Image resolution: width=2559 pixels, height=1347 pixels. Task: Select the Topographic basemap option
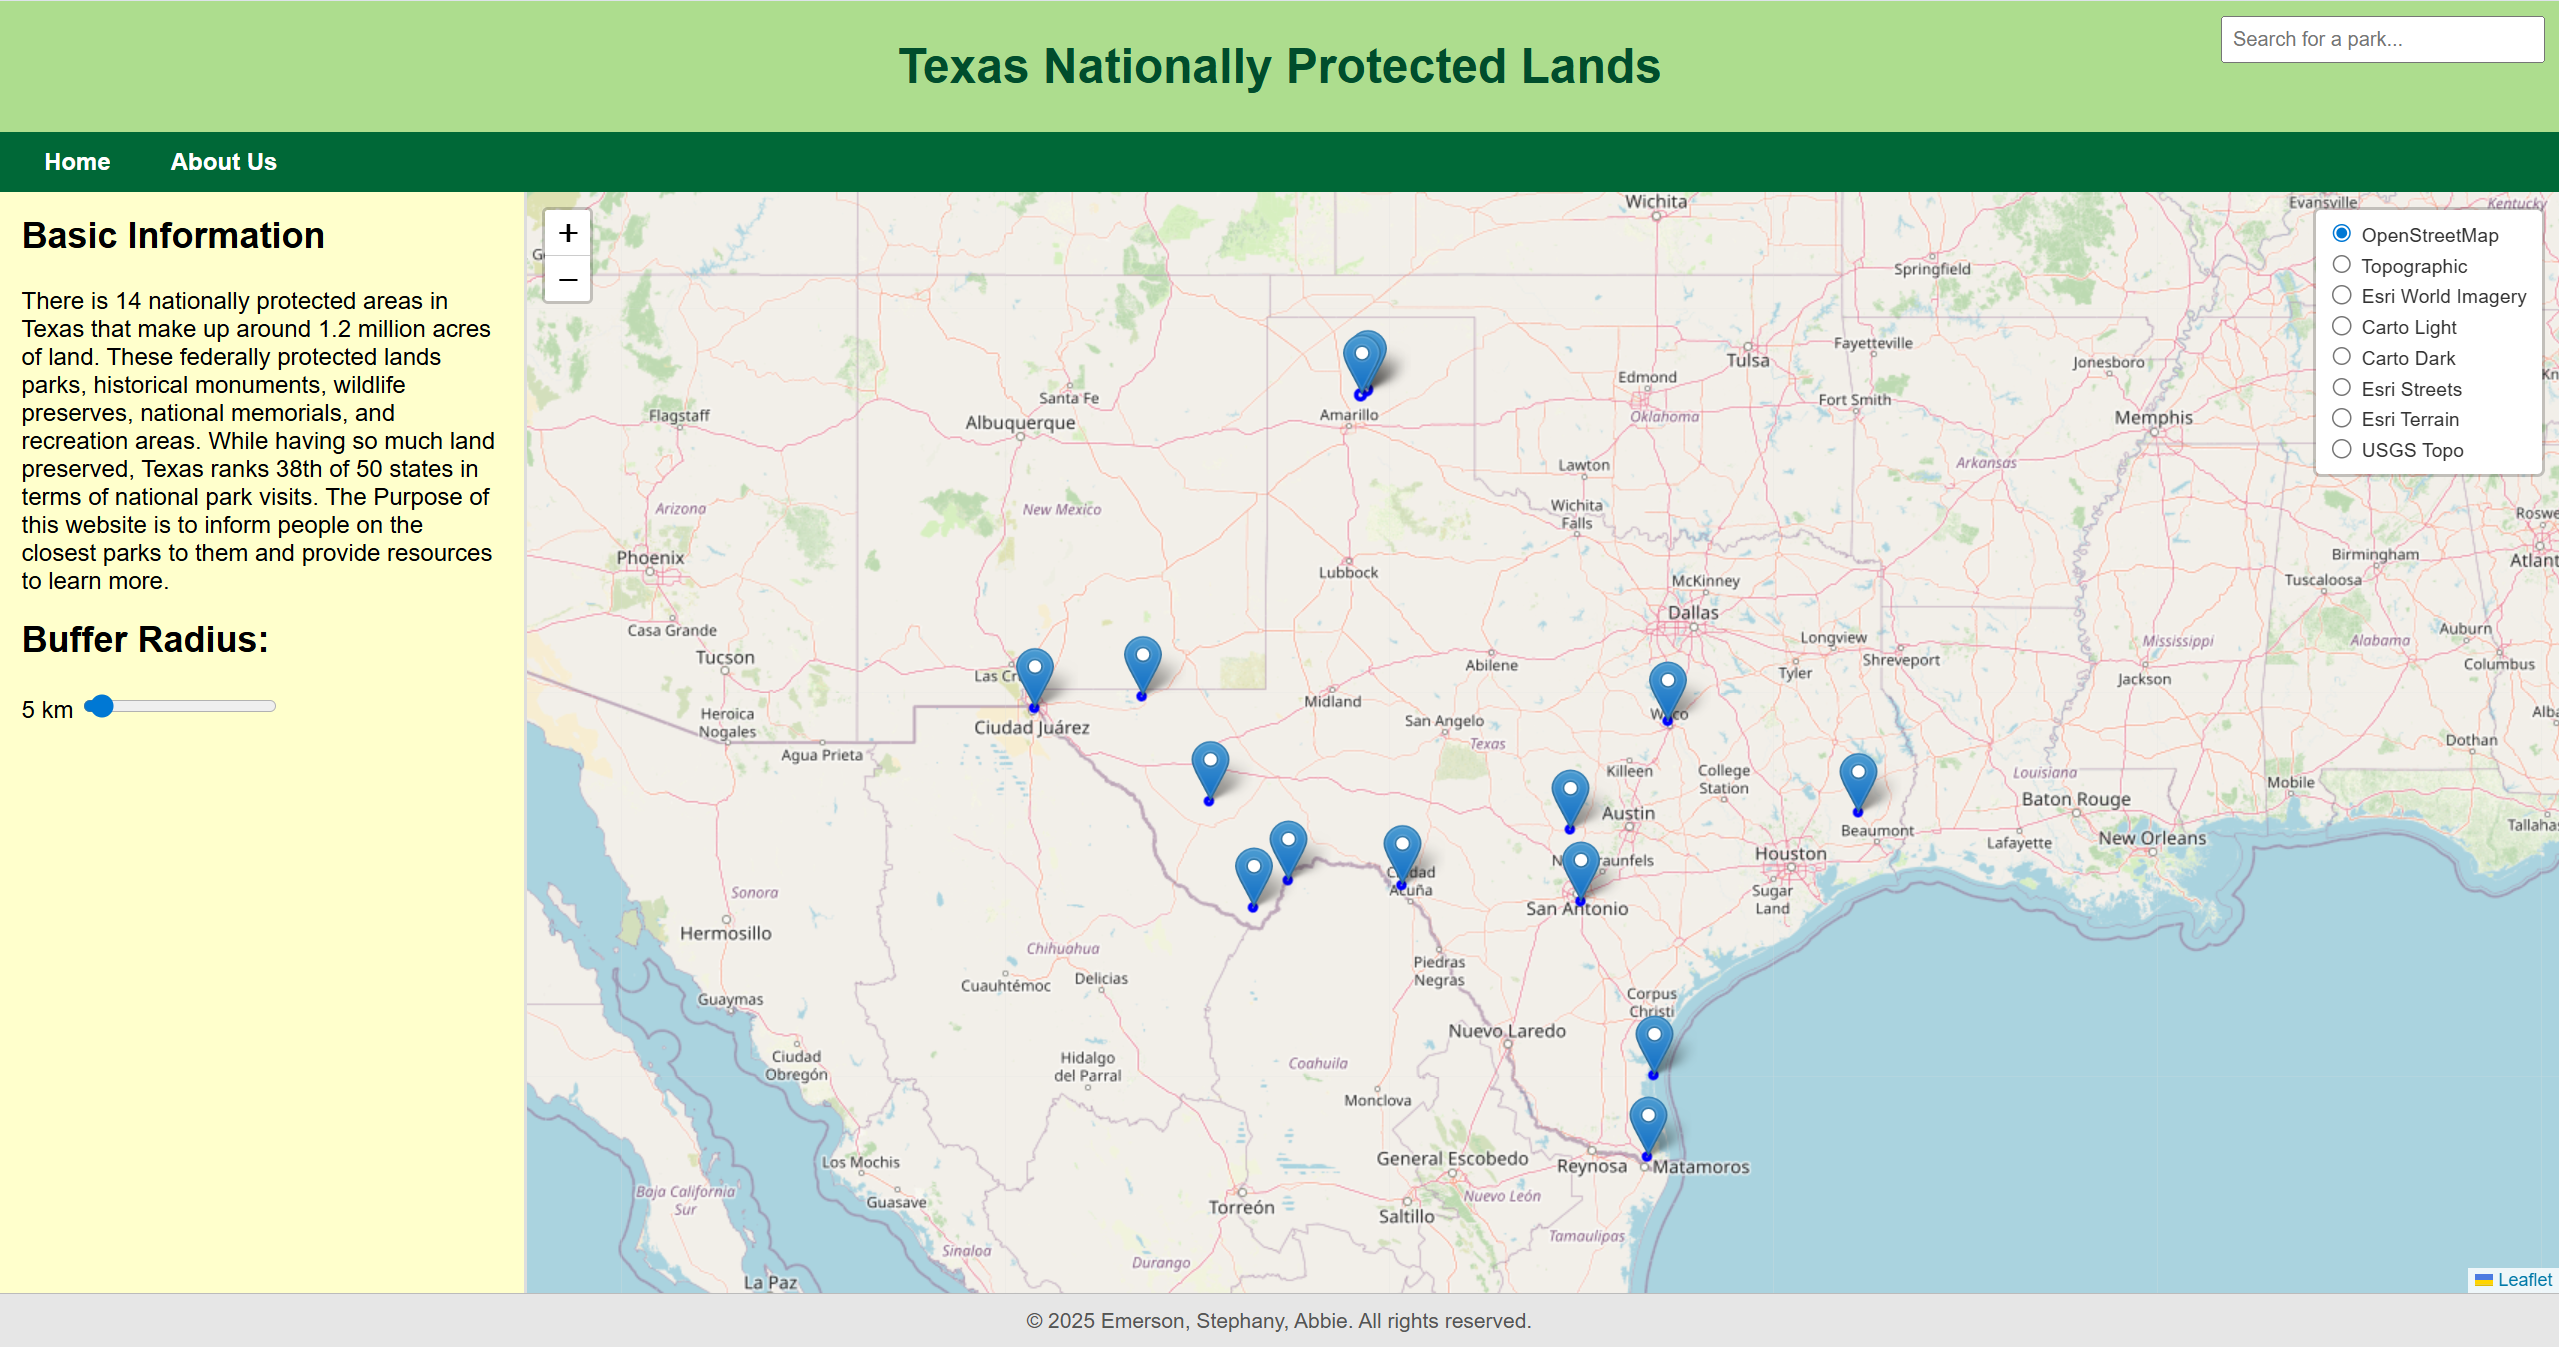2342,265
